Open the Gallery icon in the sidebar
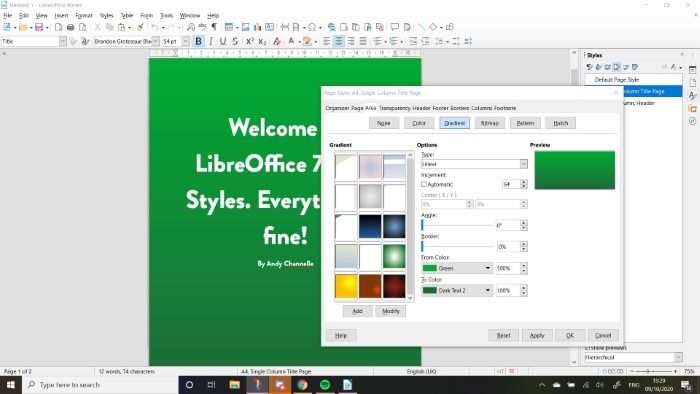This screenshot has height=394, width=700. [692, 108]
